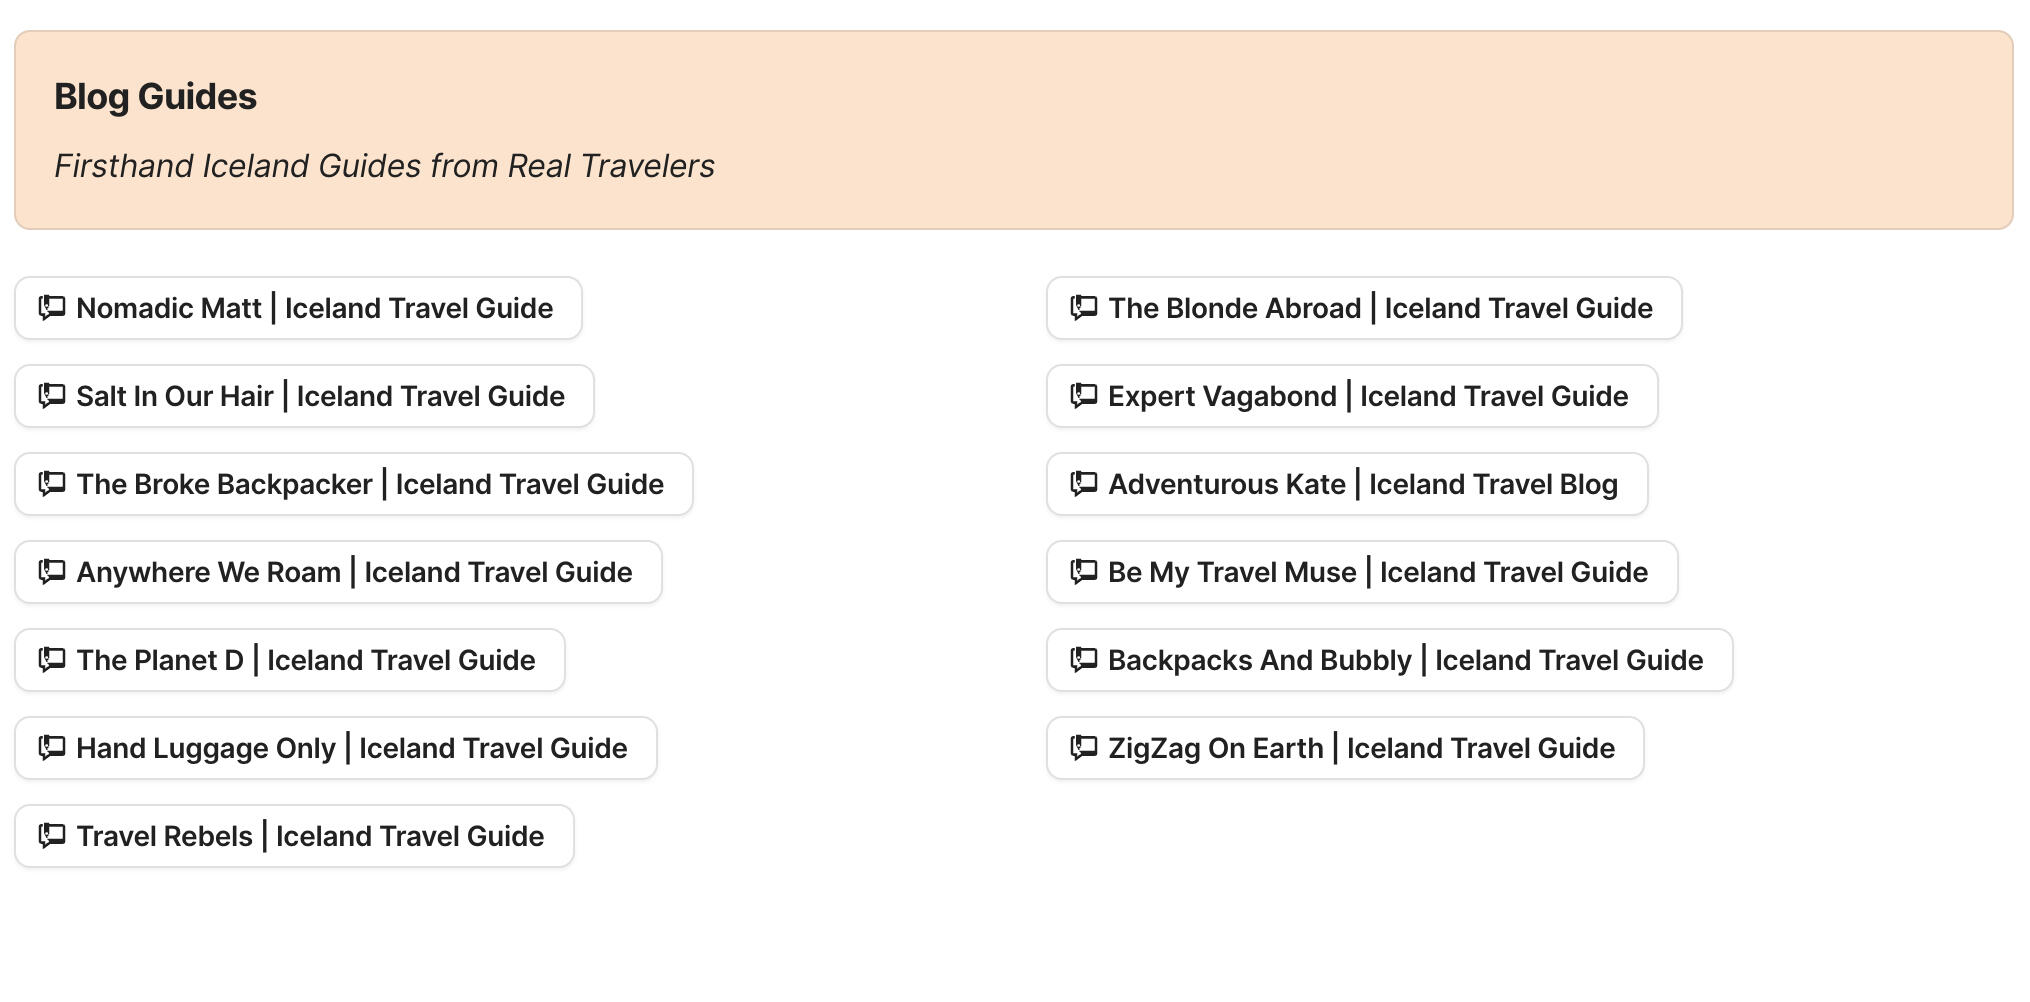Click the chat icon for ZigZag On Earth
This screenshot has height=1002, width=2030.
coord(1082,748)
